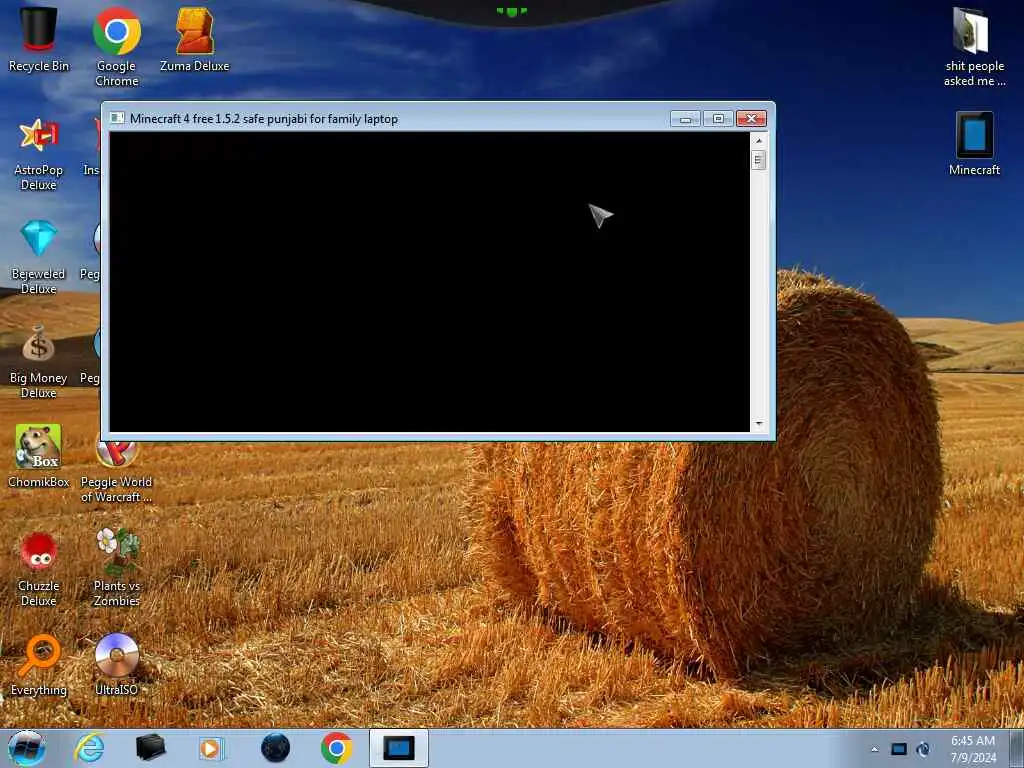This screenshot has width=1024, height=768.
Task: Select the Chuzzle Deluxe desktop icon
Action: [x=39, y=568]
